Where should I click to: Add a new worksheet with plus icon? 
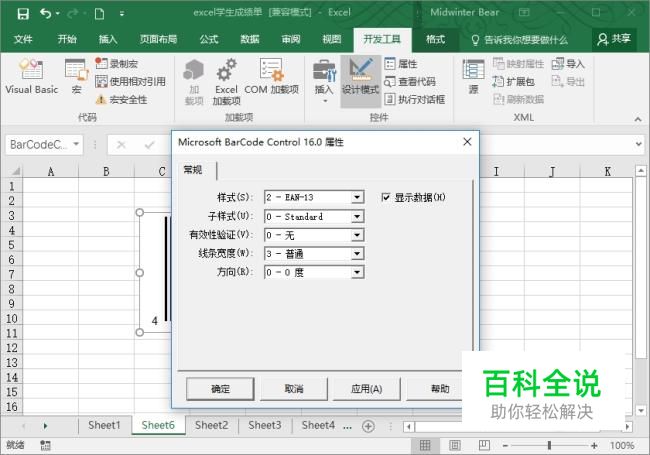(368, 426)
